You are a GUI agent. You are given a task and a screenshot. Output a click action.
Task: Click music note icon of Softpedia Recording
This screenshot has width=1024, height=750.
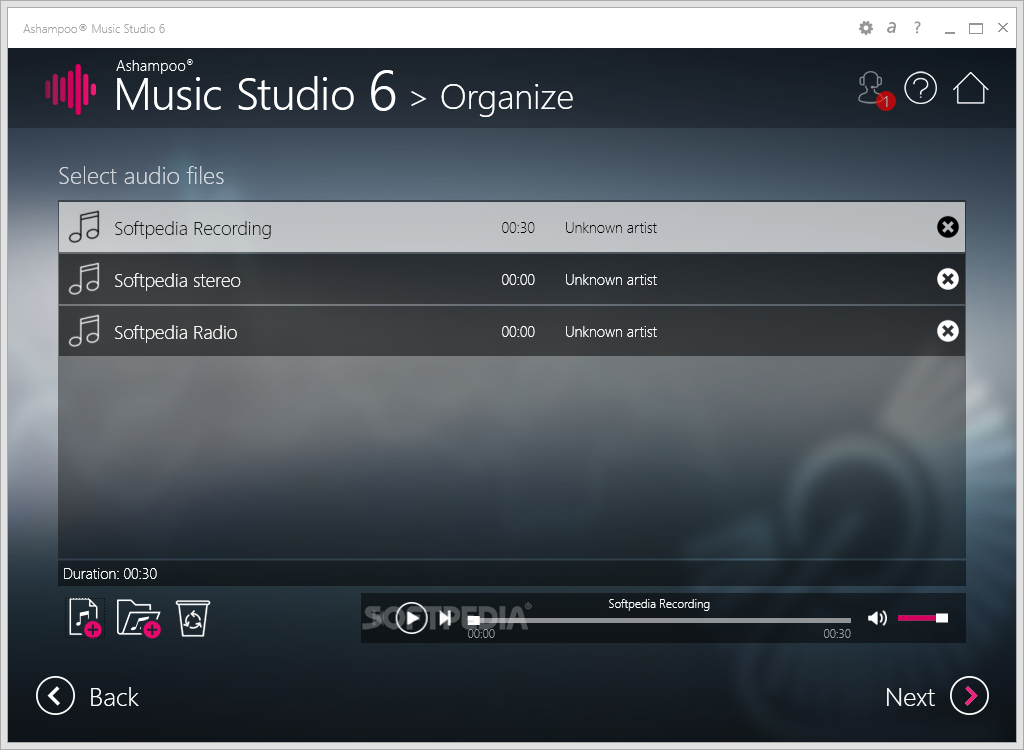pos(85,227)
